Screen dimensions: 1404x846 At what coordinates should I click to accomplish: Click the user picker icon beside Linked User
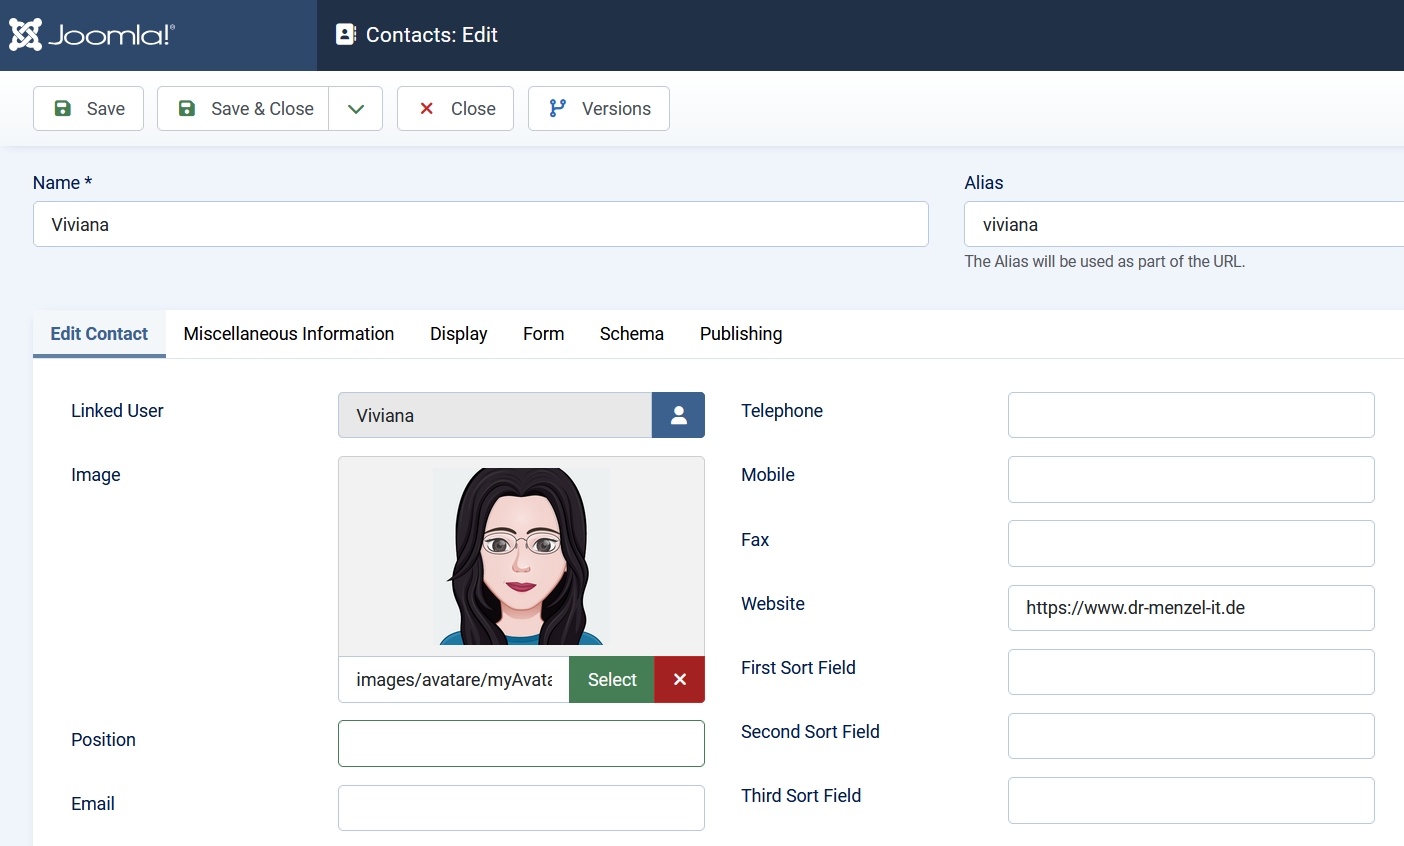[x=679, y=415]
